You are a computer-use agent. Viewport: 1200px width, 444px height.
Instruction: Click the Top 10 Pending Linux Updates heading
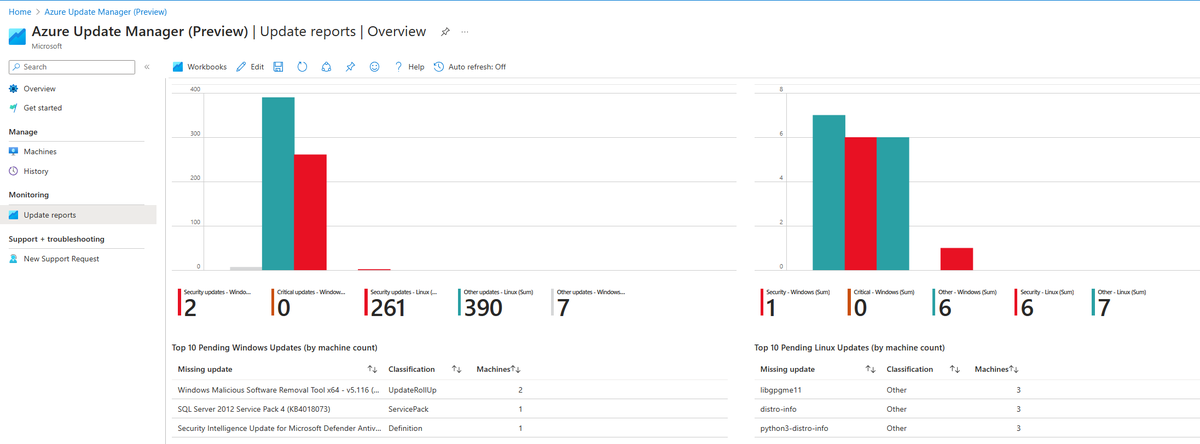(849, 347)
